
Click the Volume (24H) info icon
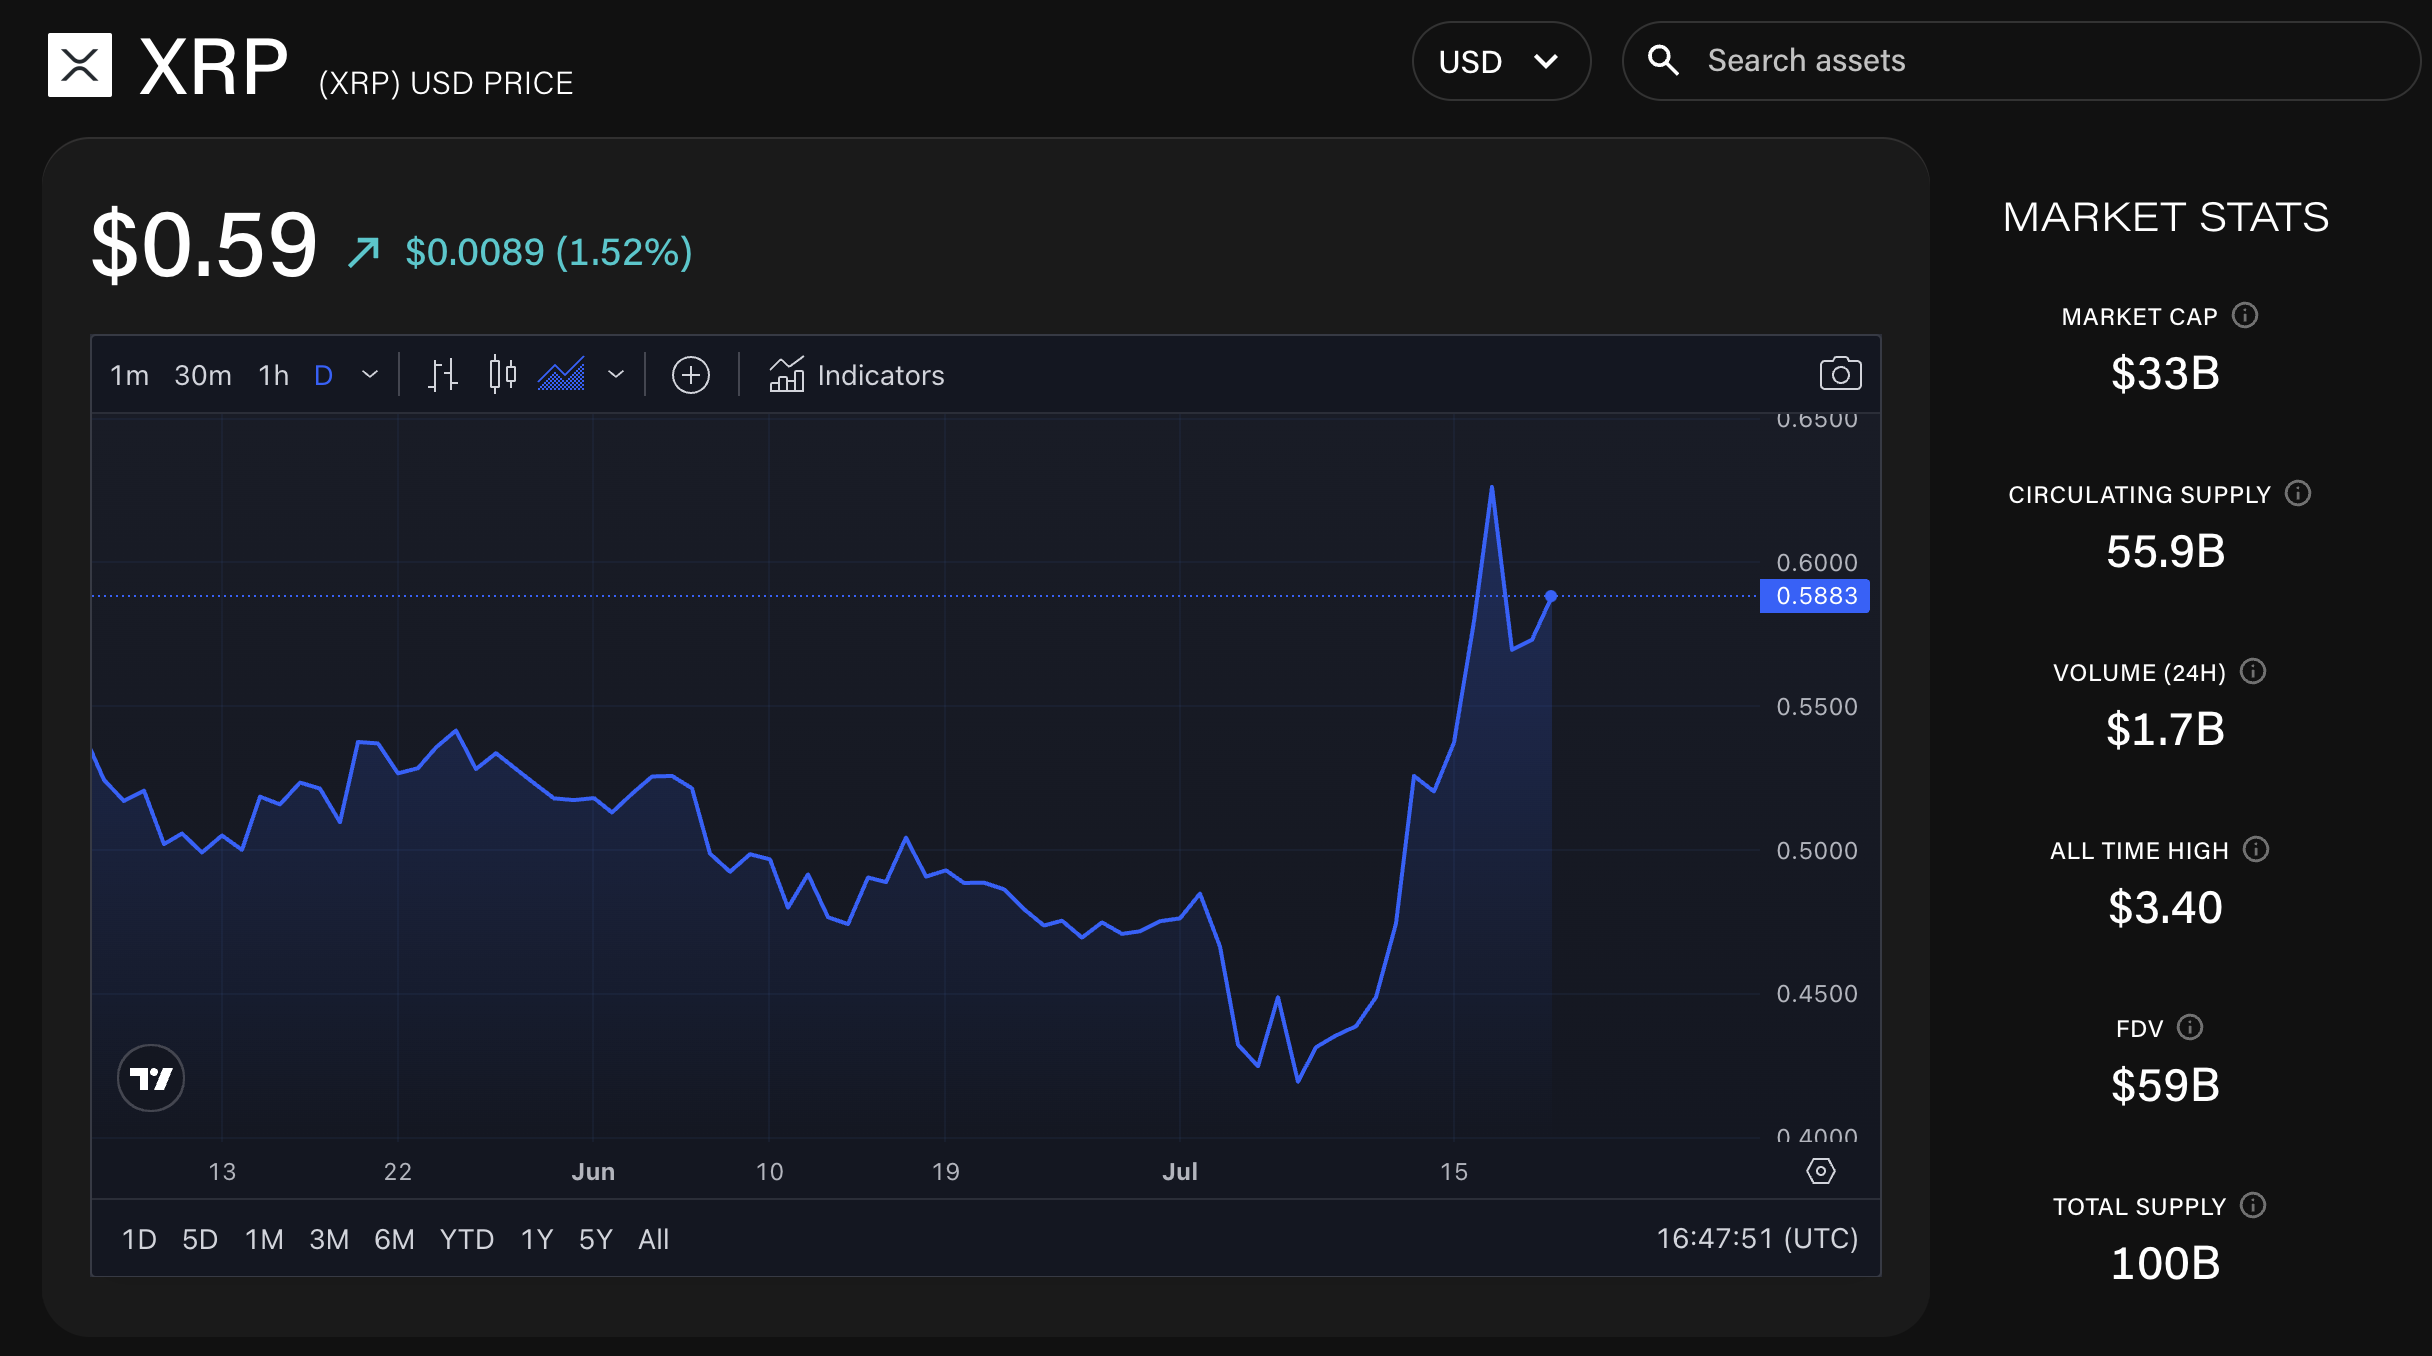coord(2253,672)
